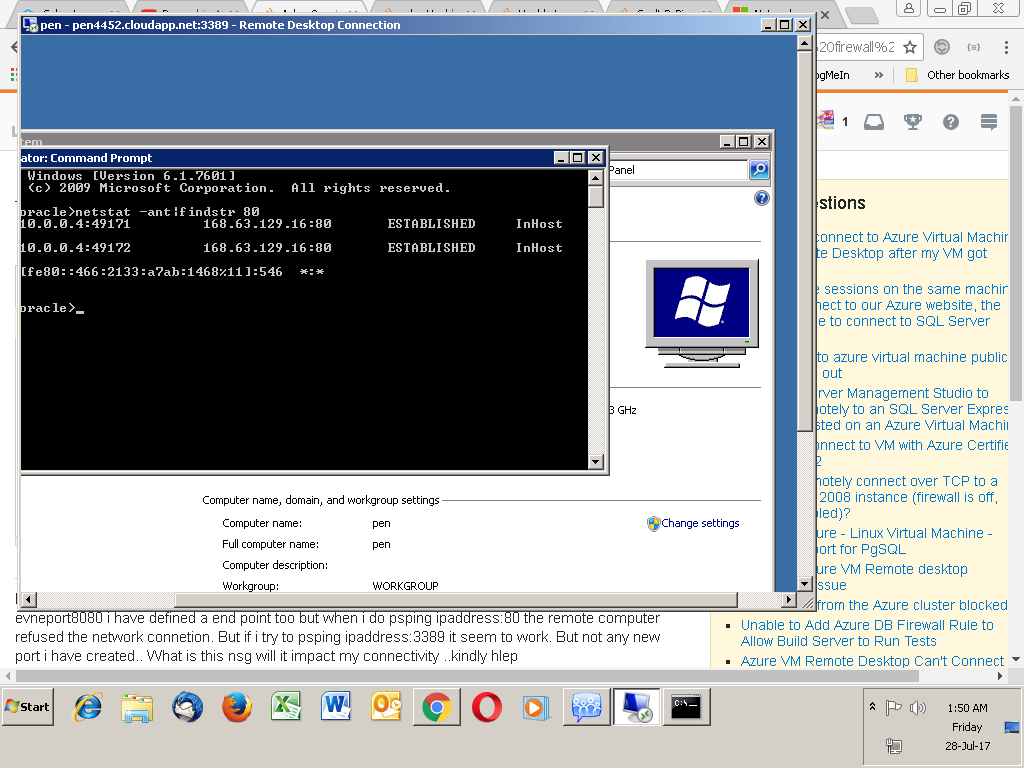Click the Chrome profile person icon
The height and width of the screenshot is (768, 1024).
pyautogui.click(x=910, y=9)
